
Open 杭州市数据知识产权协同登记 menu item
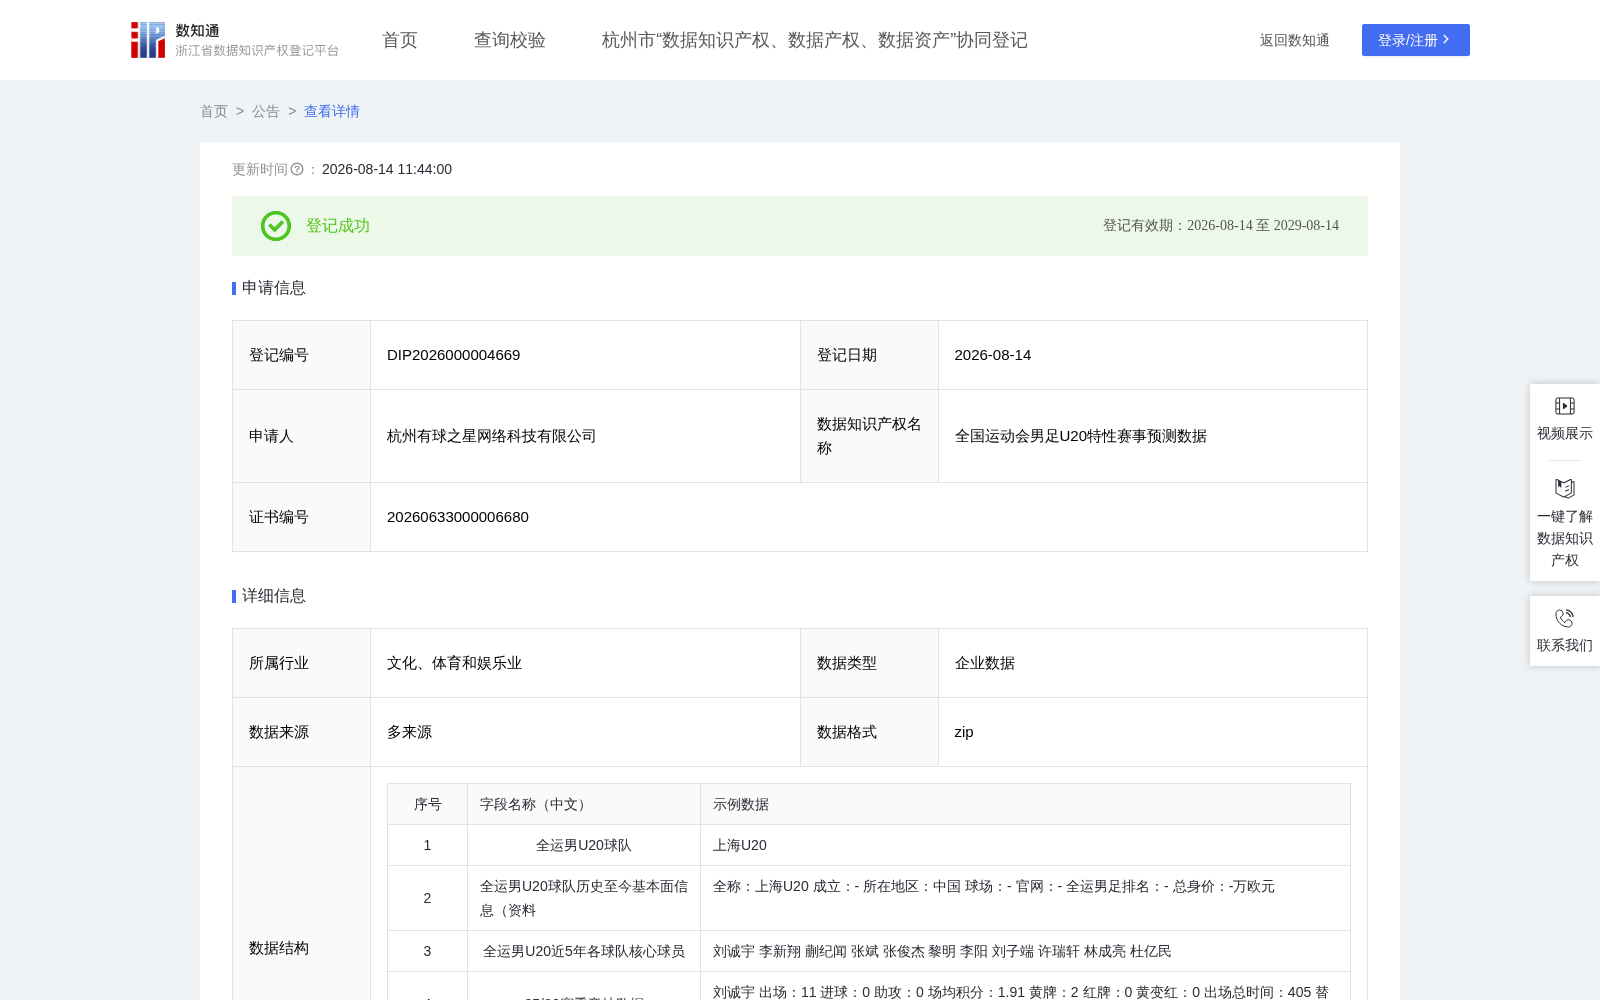[815, 40]
